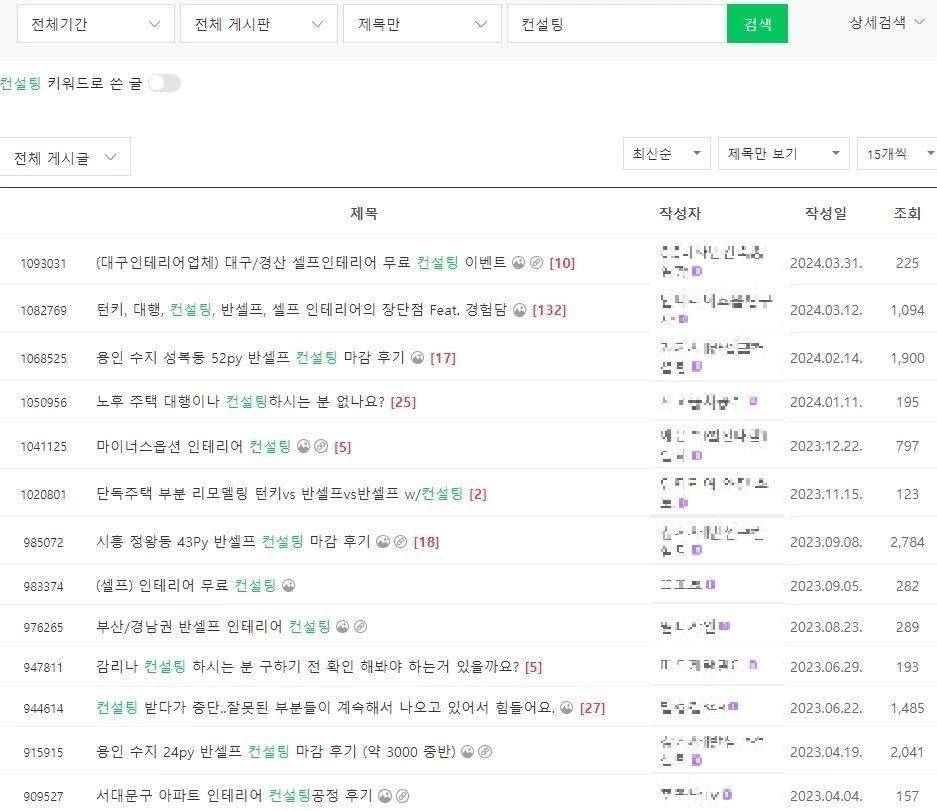Image resolution: width=937 pixels, height=811 pixels.
Task: Click the image icon on 성복동 52py post
Action: [418, 357]
